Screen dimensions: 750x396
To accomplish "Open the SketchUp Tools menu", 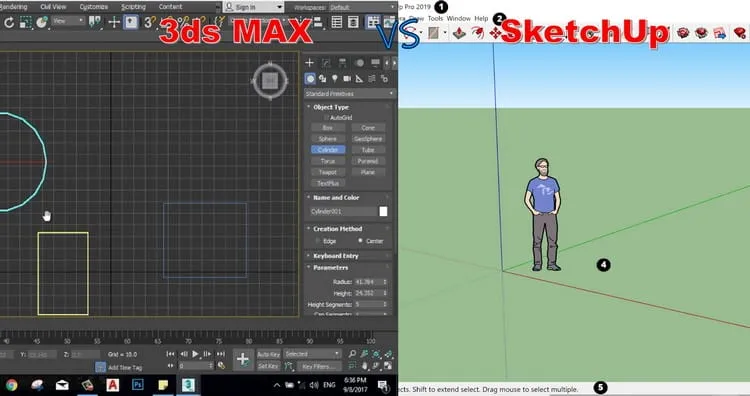I will 435,18.
